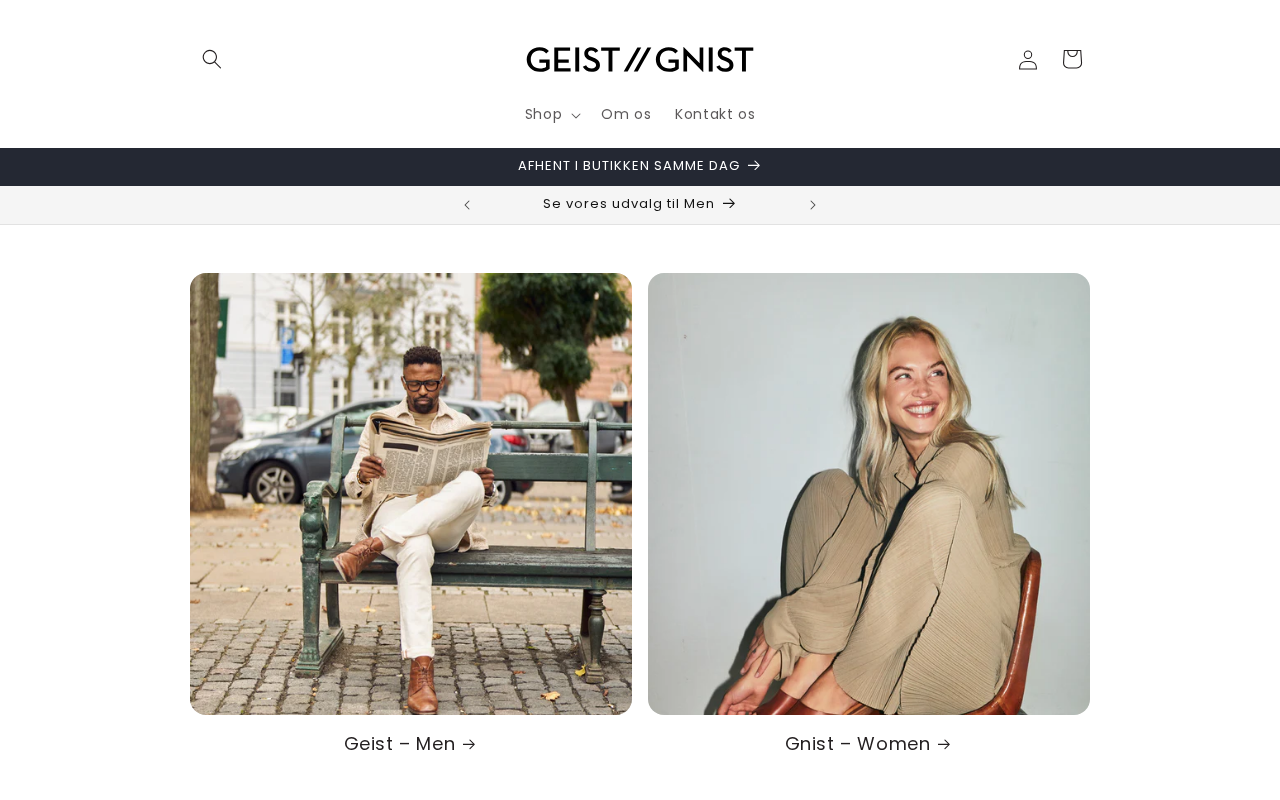The height and width of the screenshot is (800, 1280).
Task: Click the account login person icon
Action: tap(1028, 59)
